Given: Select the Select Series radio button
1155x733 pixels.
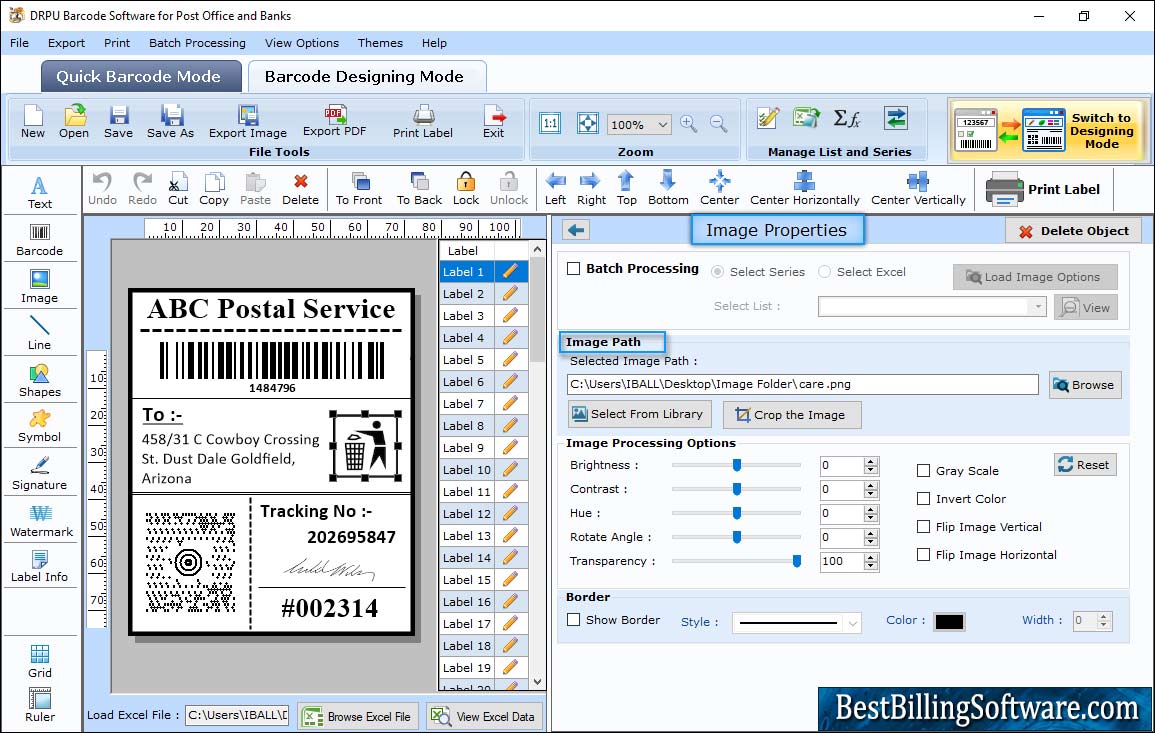Looking at the screenshot, I should 717,272.
